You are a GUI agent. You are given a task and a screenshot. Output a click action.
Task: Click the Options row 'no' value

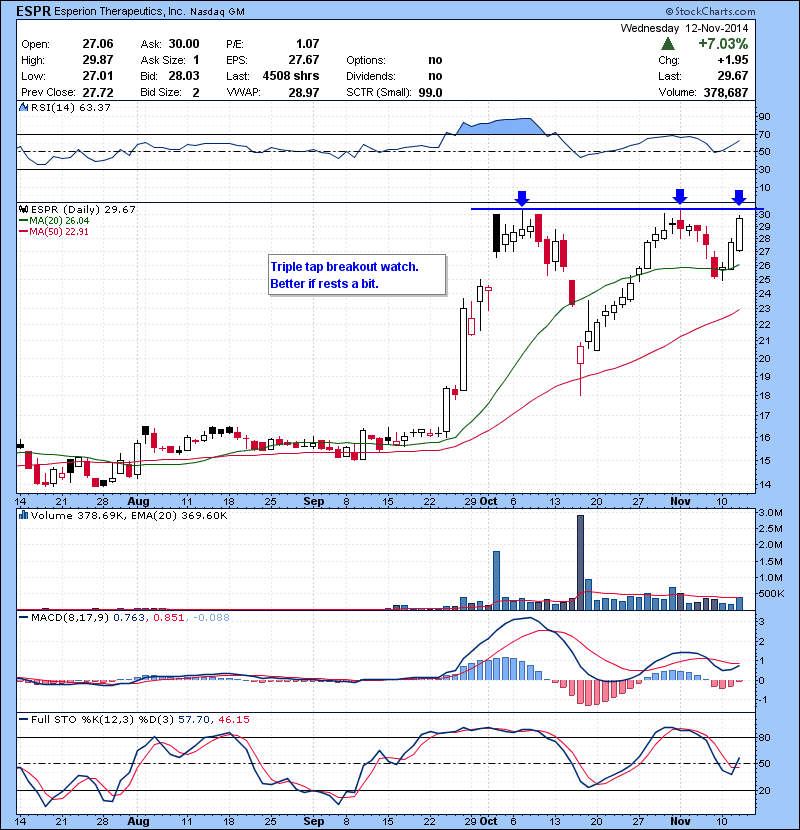pos(435,60)
